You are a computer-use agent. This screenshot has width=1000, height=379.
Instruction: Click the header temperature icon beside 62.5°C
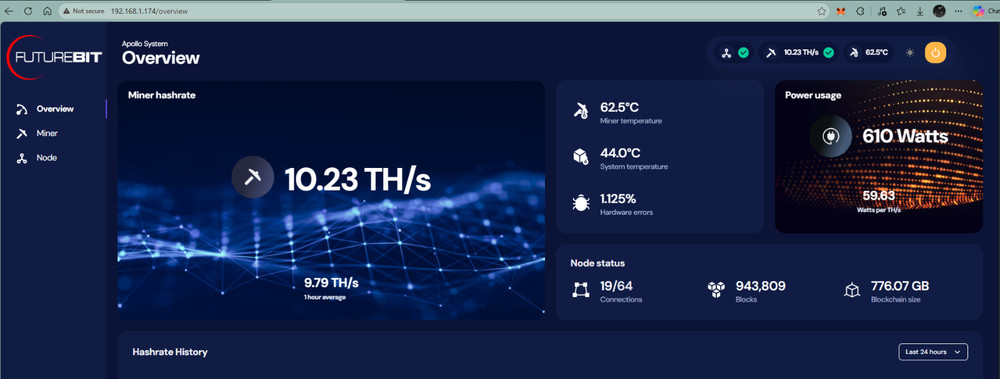(x=853, y=53)
